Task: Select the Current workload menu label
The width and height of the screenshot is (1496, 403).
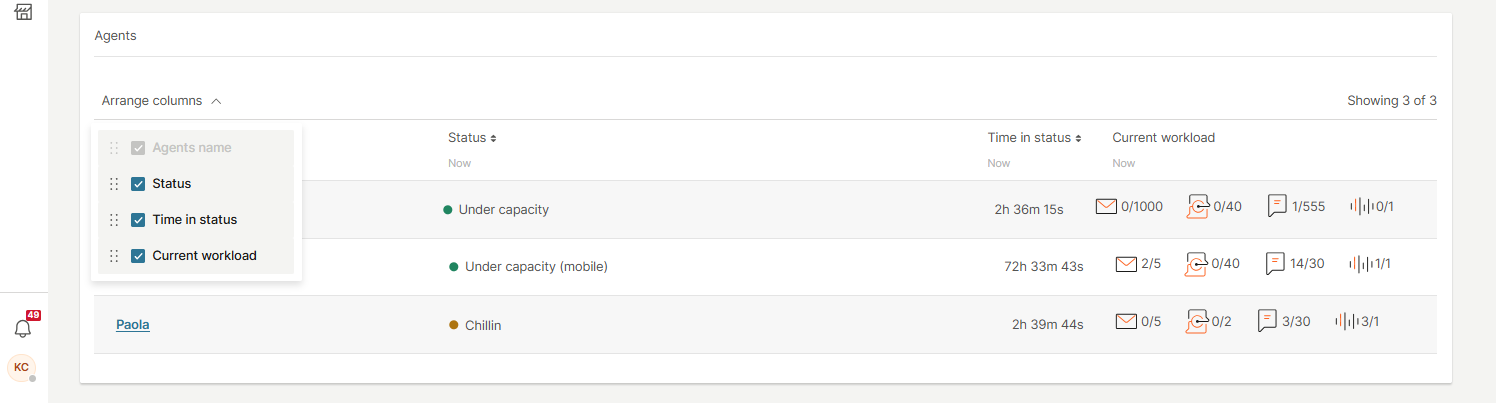Action: [204, 256]
